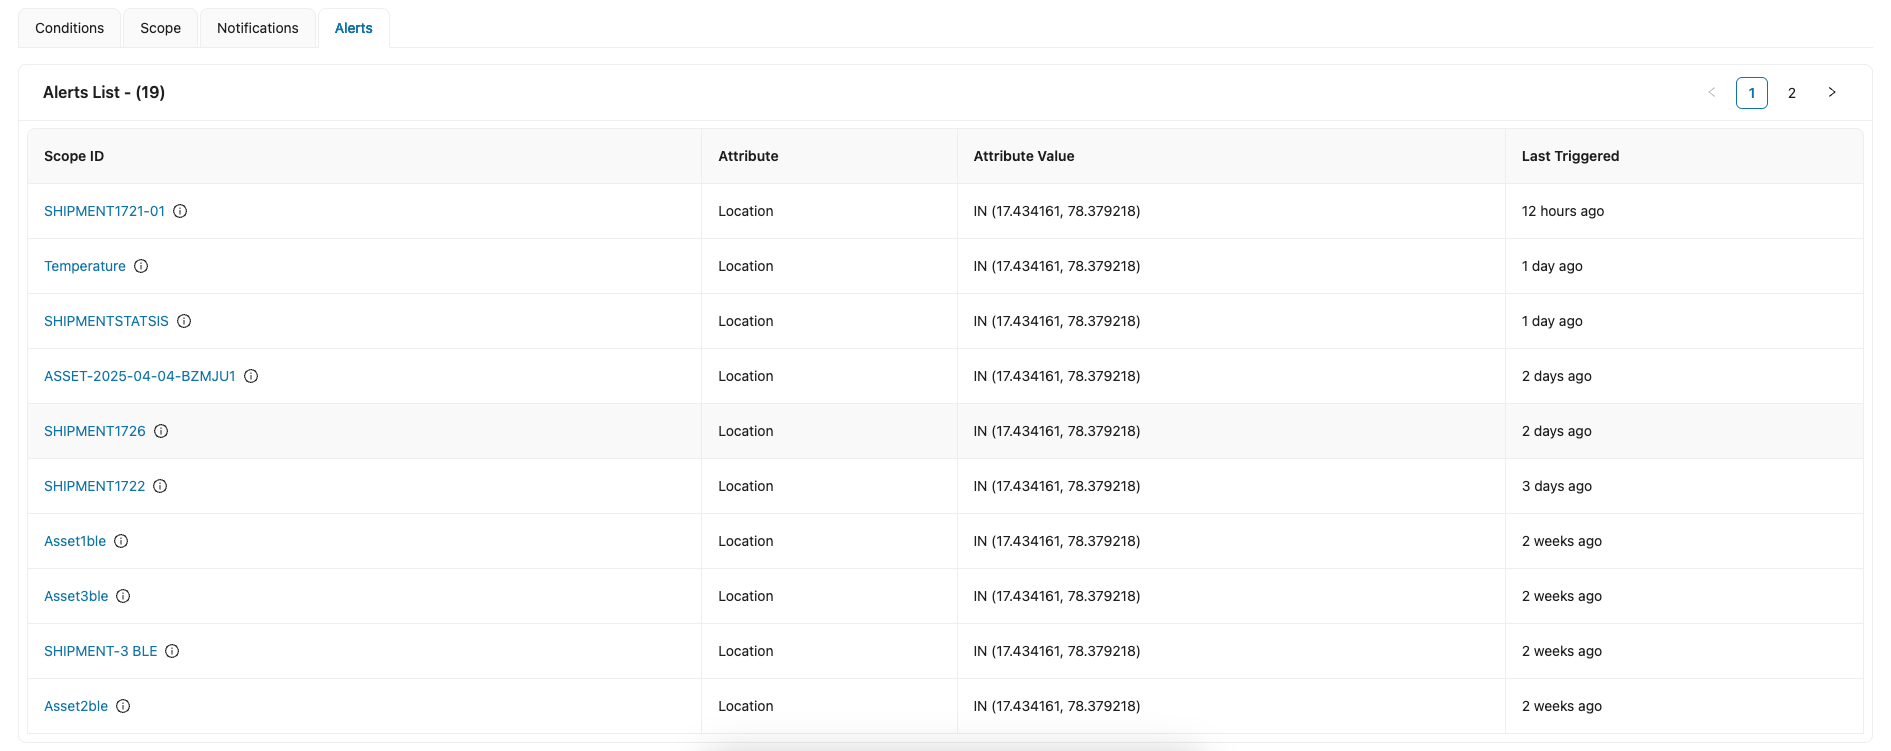Select the Alerts tab
Image resolution: width=1891 pixels, height=751 pixels.
tap(354, 28)
